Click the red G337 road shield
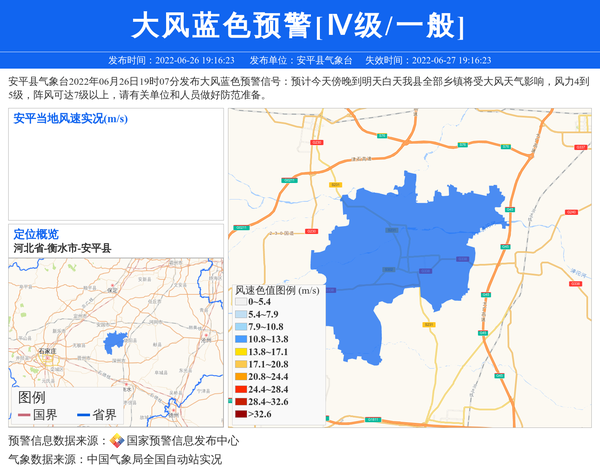This screenshot has height=471, width=600. [580, 147]
